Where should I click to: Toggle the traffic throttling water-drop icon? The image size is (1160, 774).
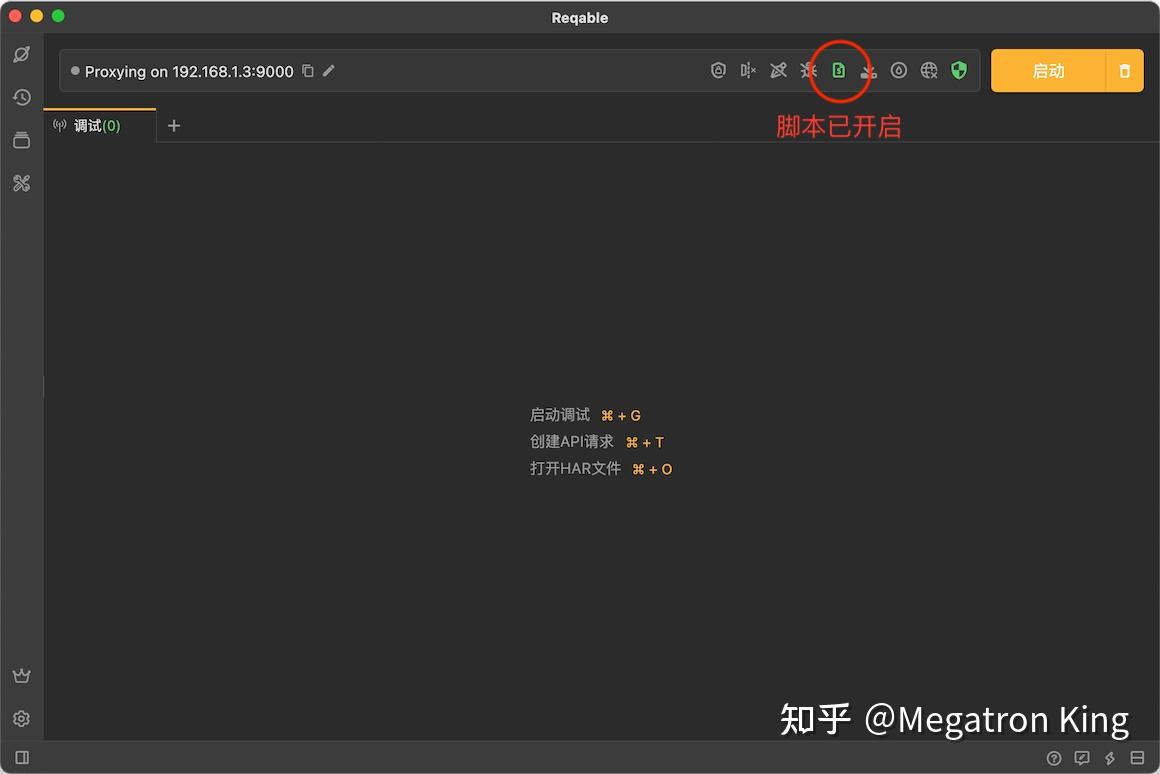(898, 70)
